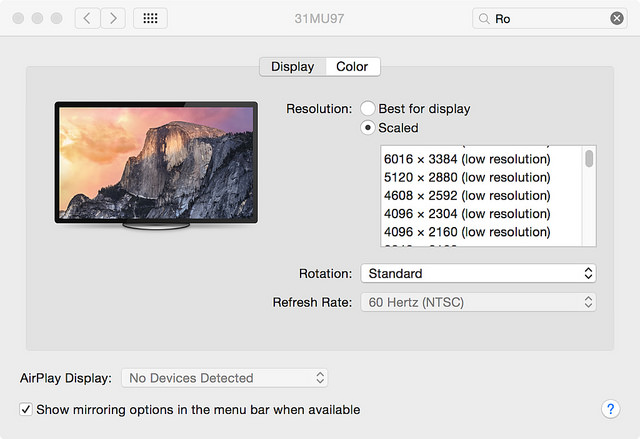Screen dimensions: 640x439
Task: Open the help question mark button
Action: [611, 409]
